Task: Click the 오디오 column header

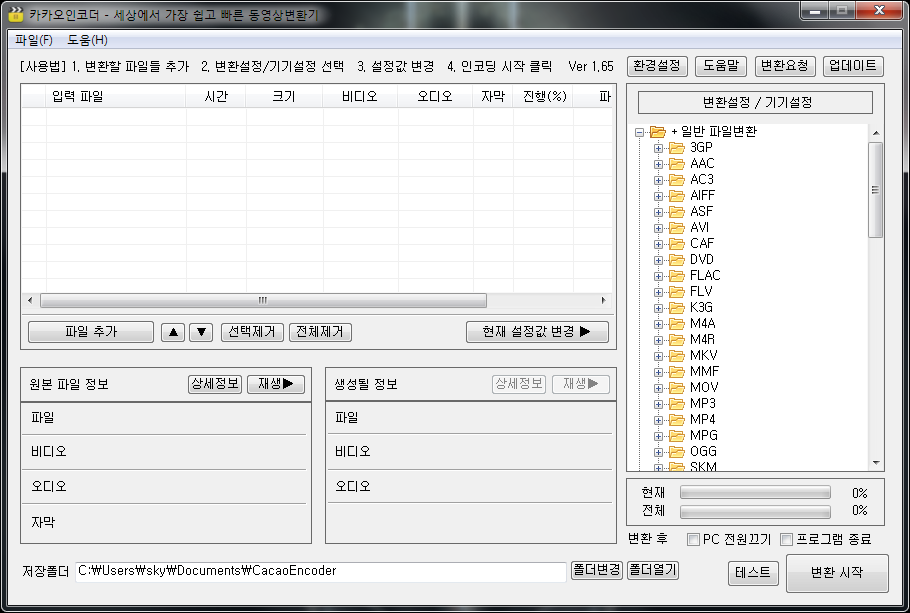Action: pos(435,96)
